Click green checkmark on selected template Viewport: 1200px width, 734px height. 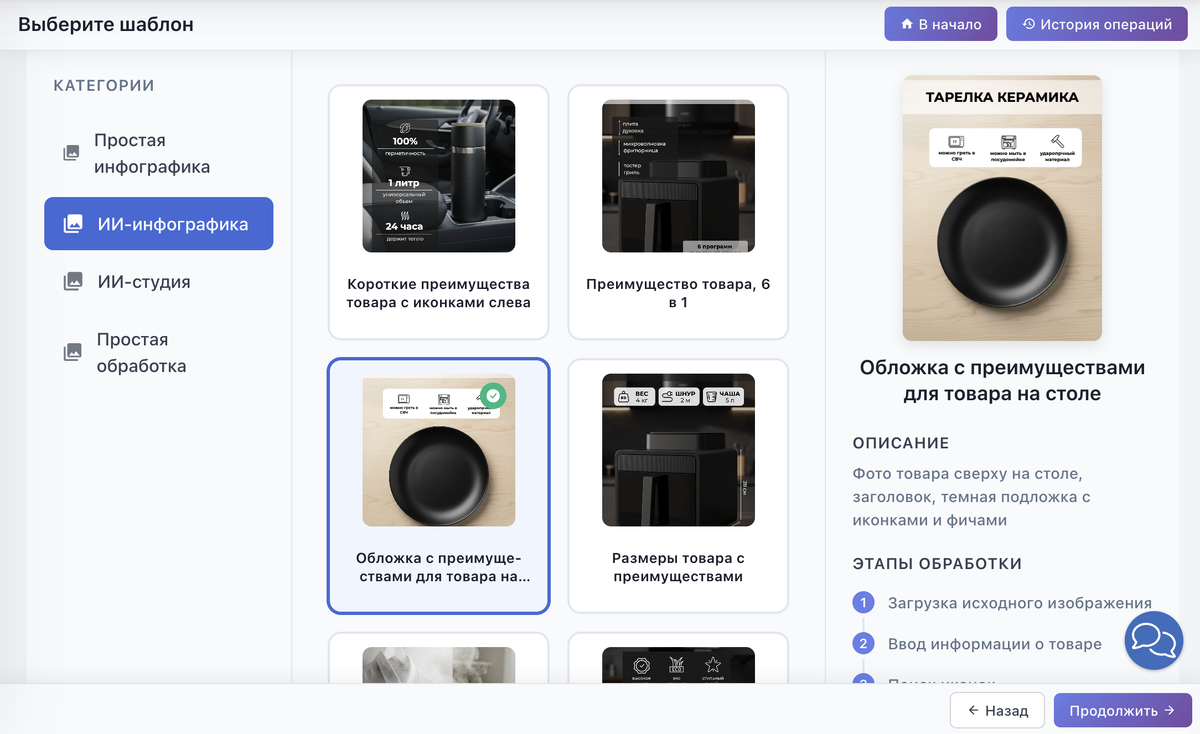pos(492,395)
